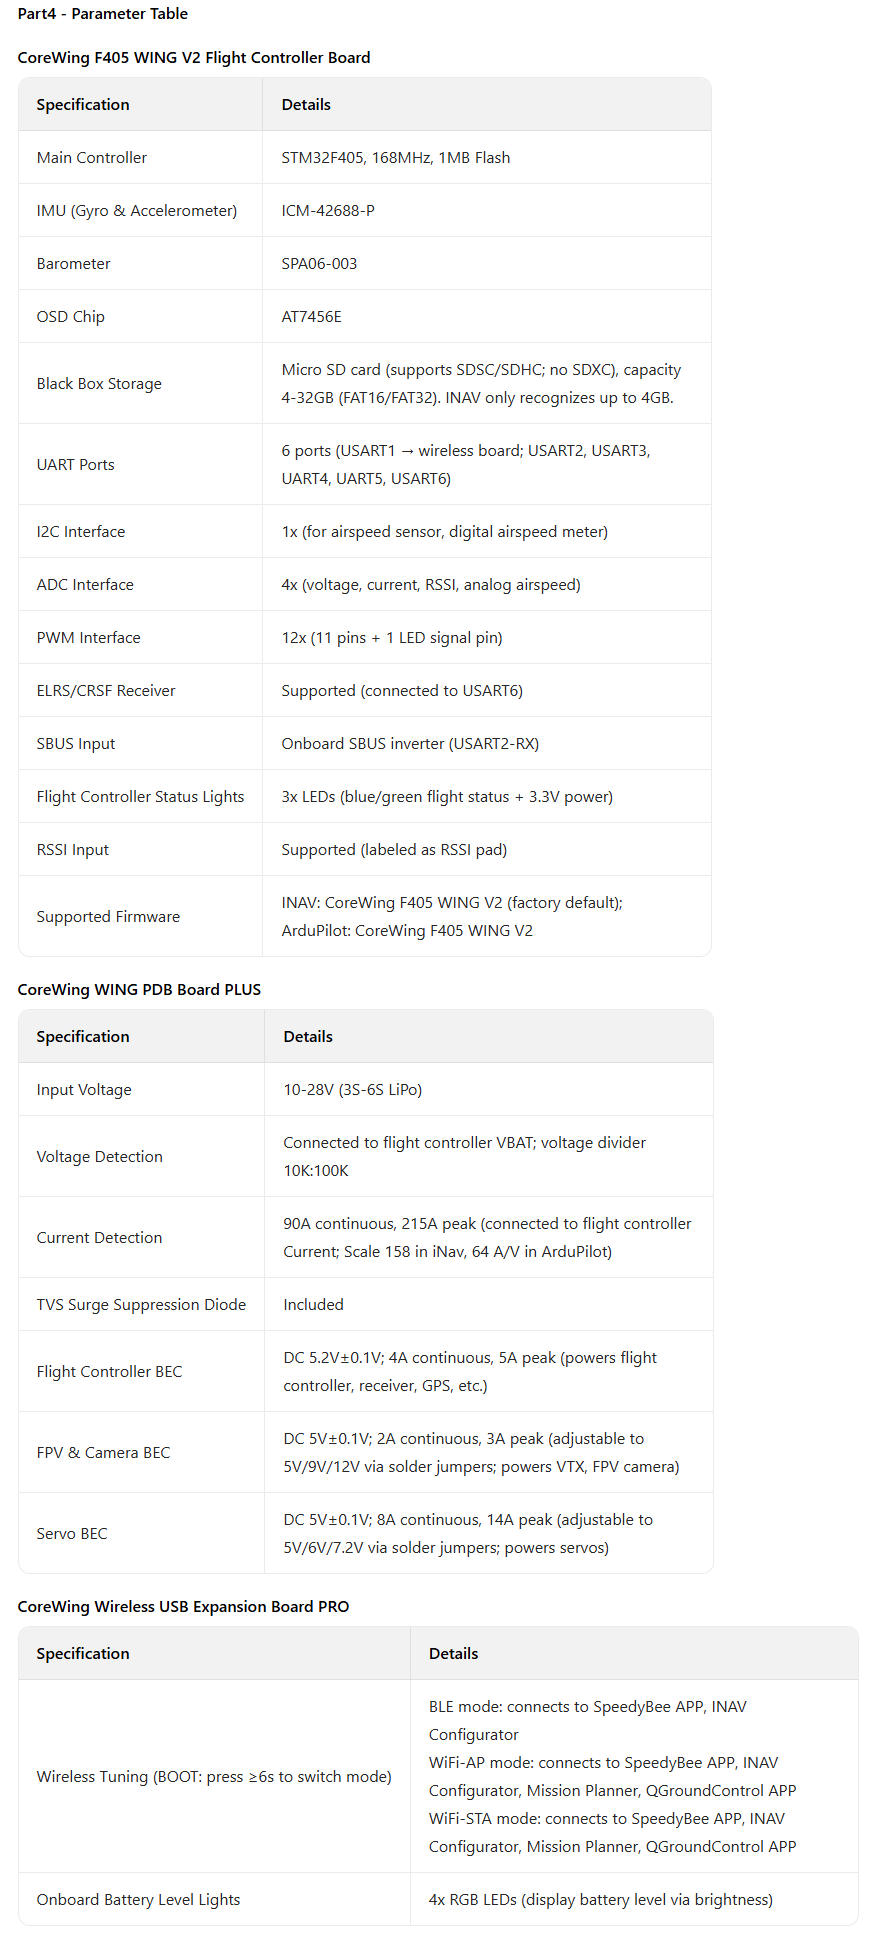Click the CoreWing F405 WING V2 Flight Controller Board title
Screen dimensions: 886x1938
pos(194,58)
